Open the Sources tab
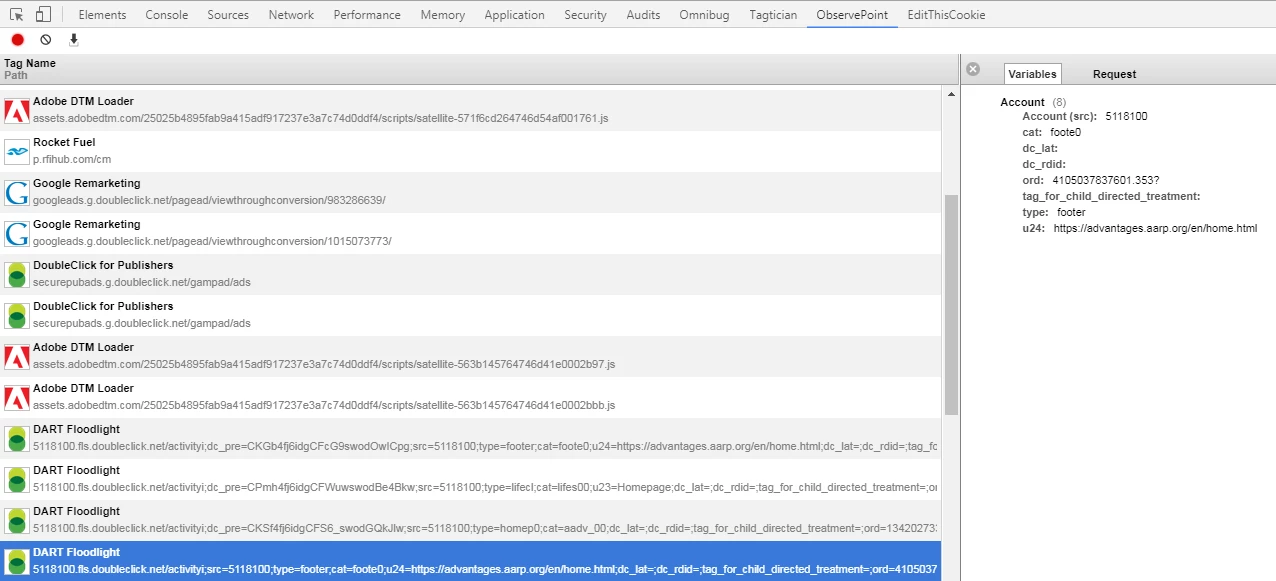Image resolution: width=1276 pixels, height=581 pixels. (x=228, y=15)
